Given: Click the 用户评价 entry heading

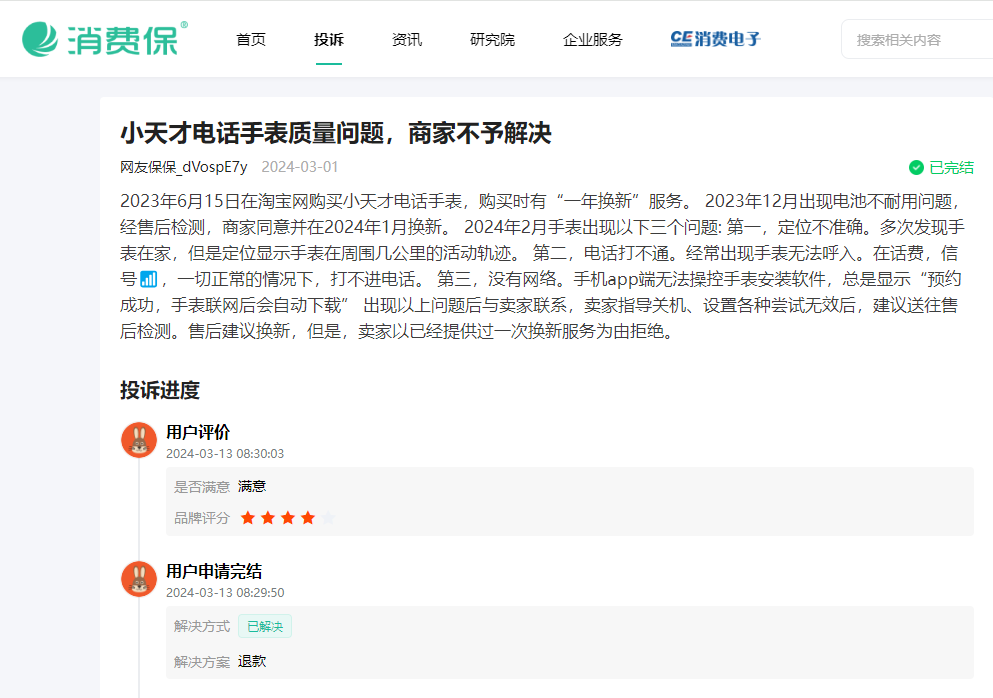Looking at the screenshot, I should click(198, 433).
